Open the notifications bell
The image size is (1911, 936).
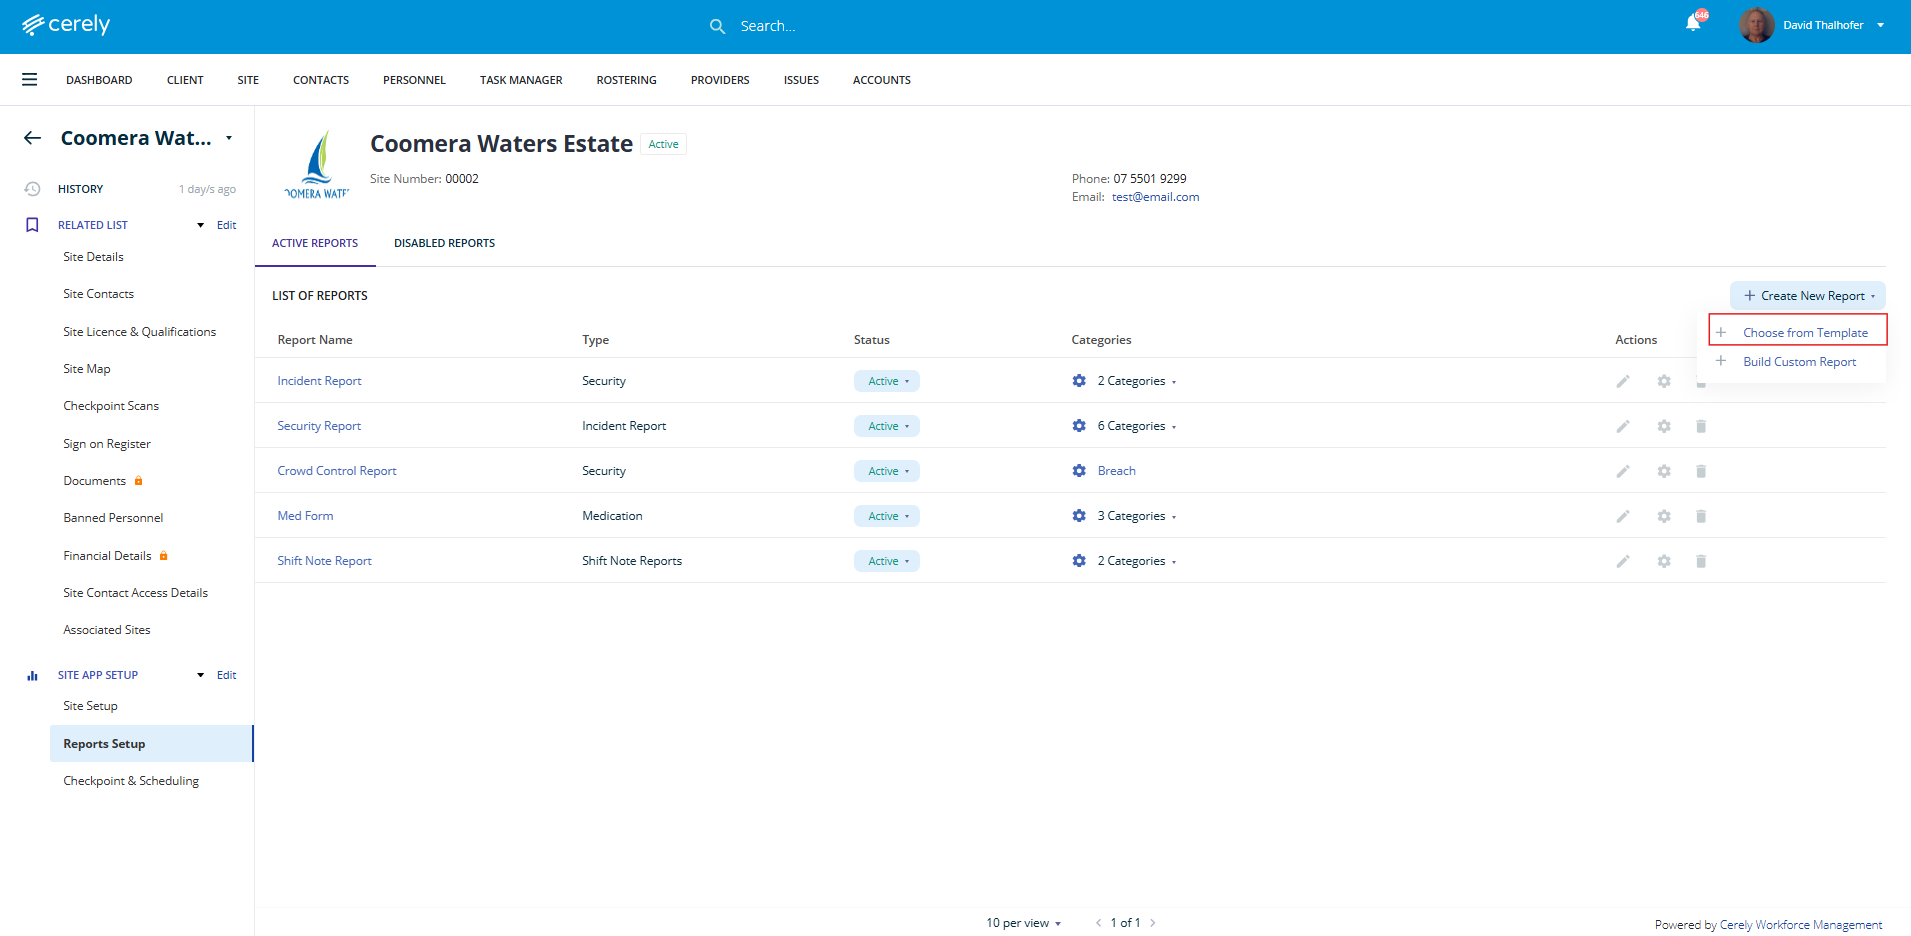point(1692,24)
